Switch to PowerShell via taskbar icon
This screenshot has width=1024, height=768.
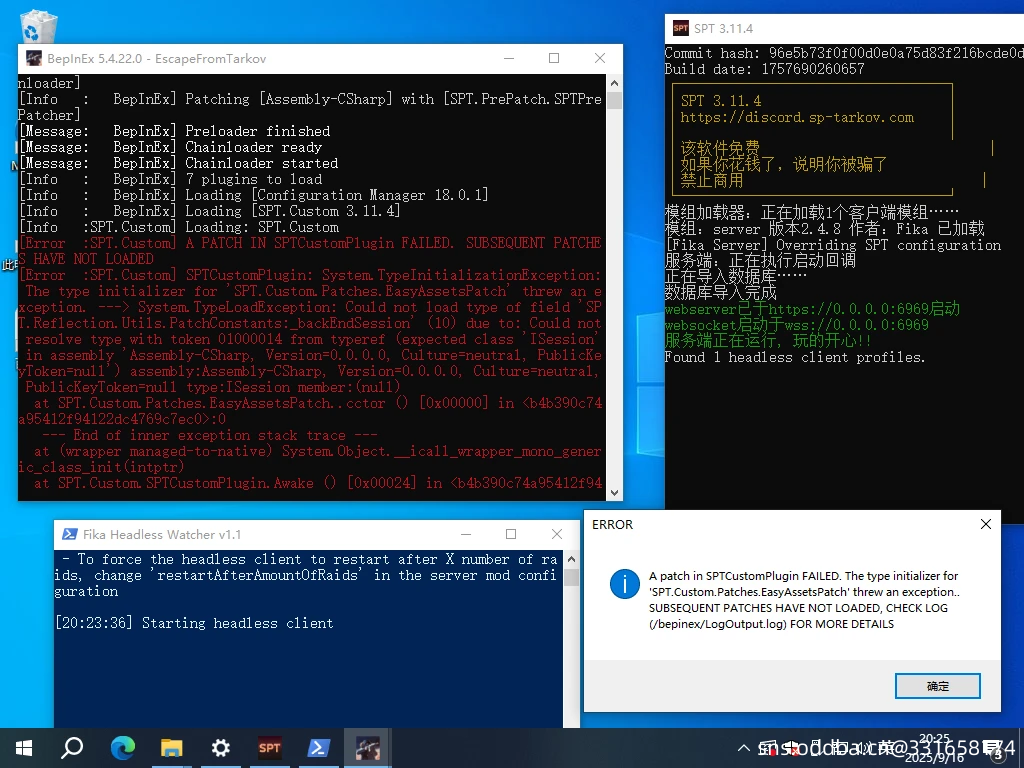pos(319,748)
